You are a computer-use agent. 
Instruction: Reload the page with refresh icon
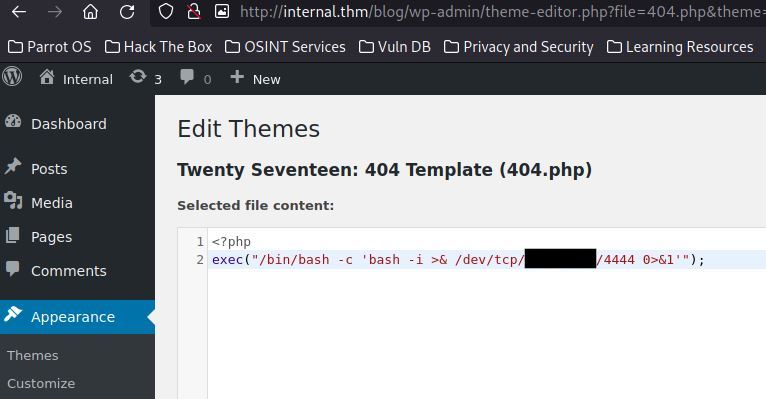(127, 12)
